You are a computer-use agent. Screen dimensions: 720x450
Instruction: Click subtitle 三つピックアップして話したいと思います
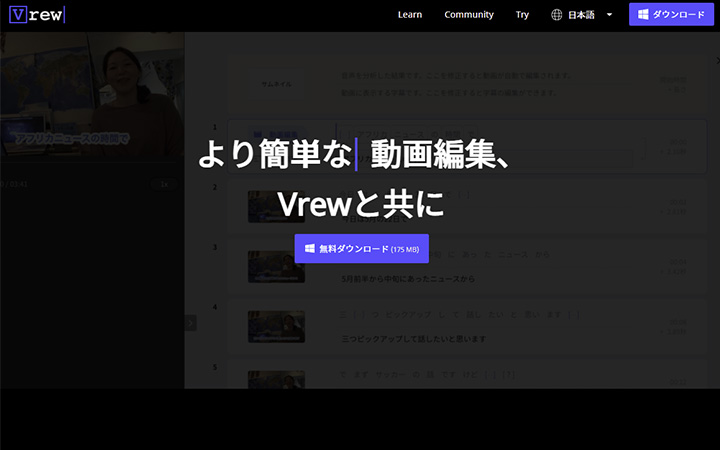click(x=414, y=339)
